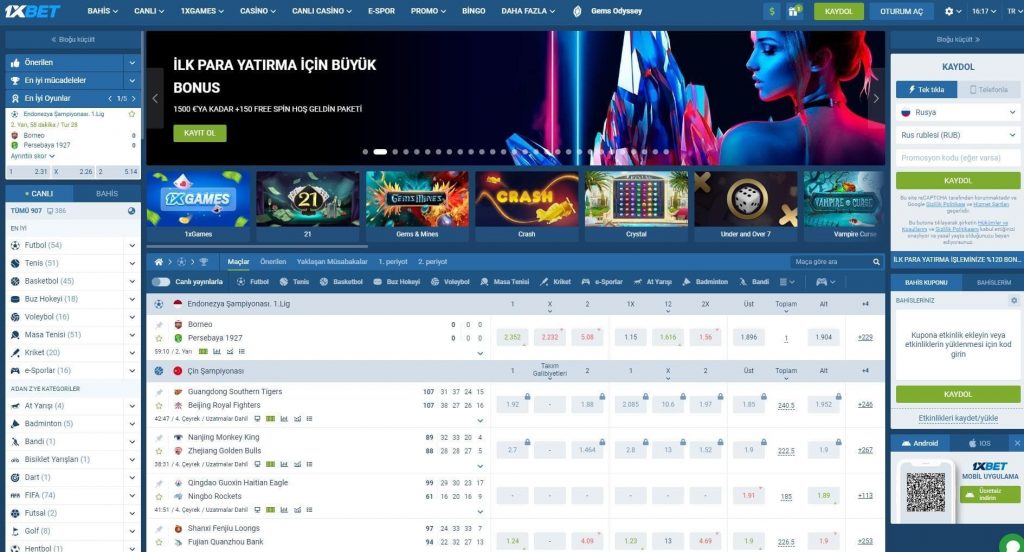Select Bandi filter
Image resolution: width=1024 pixels, height=552 pixels.
[754, 282]
